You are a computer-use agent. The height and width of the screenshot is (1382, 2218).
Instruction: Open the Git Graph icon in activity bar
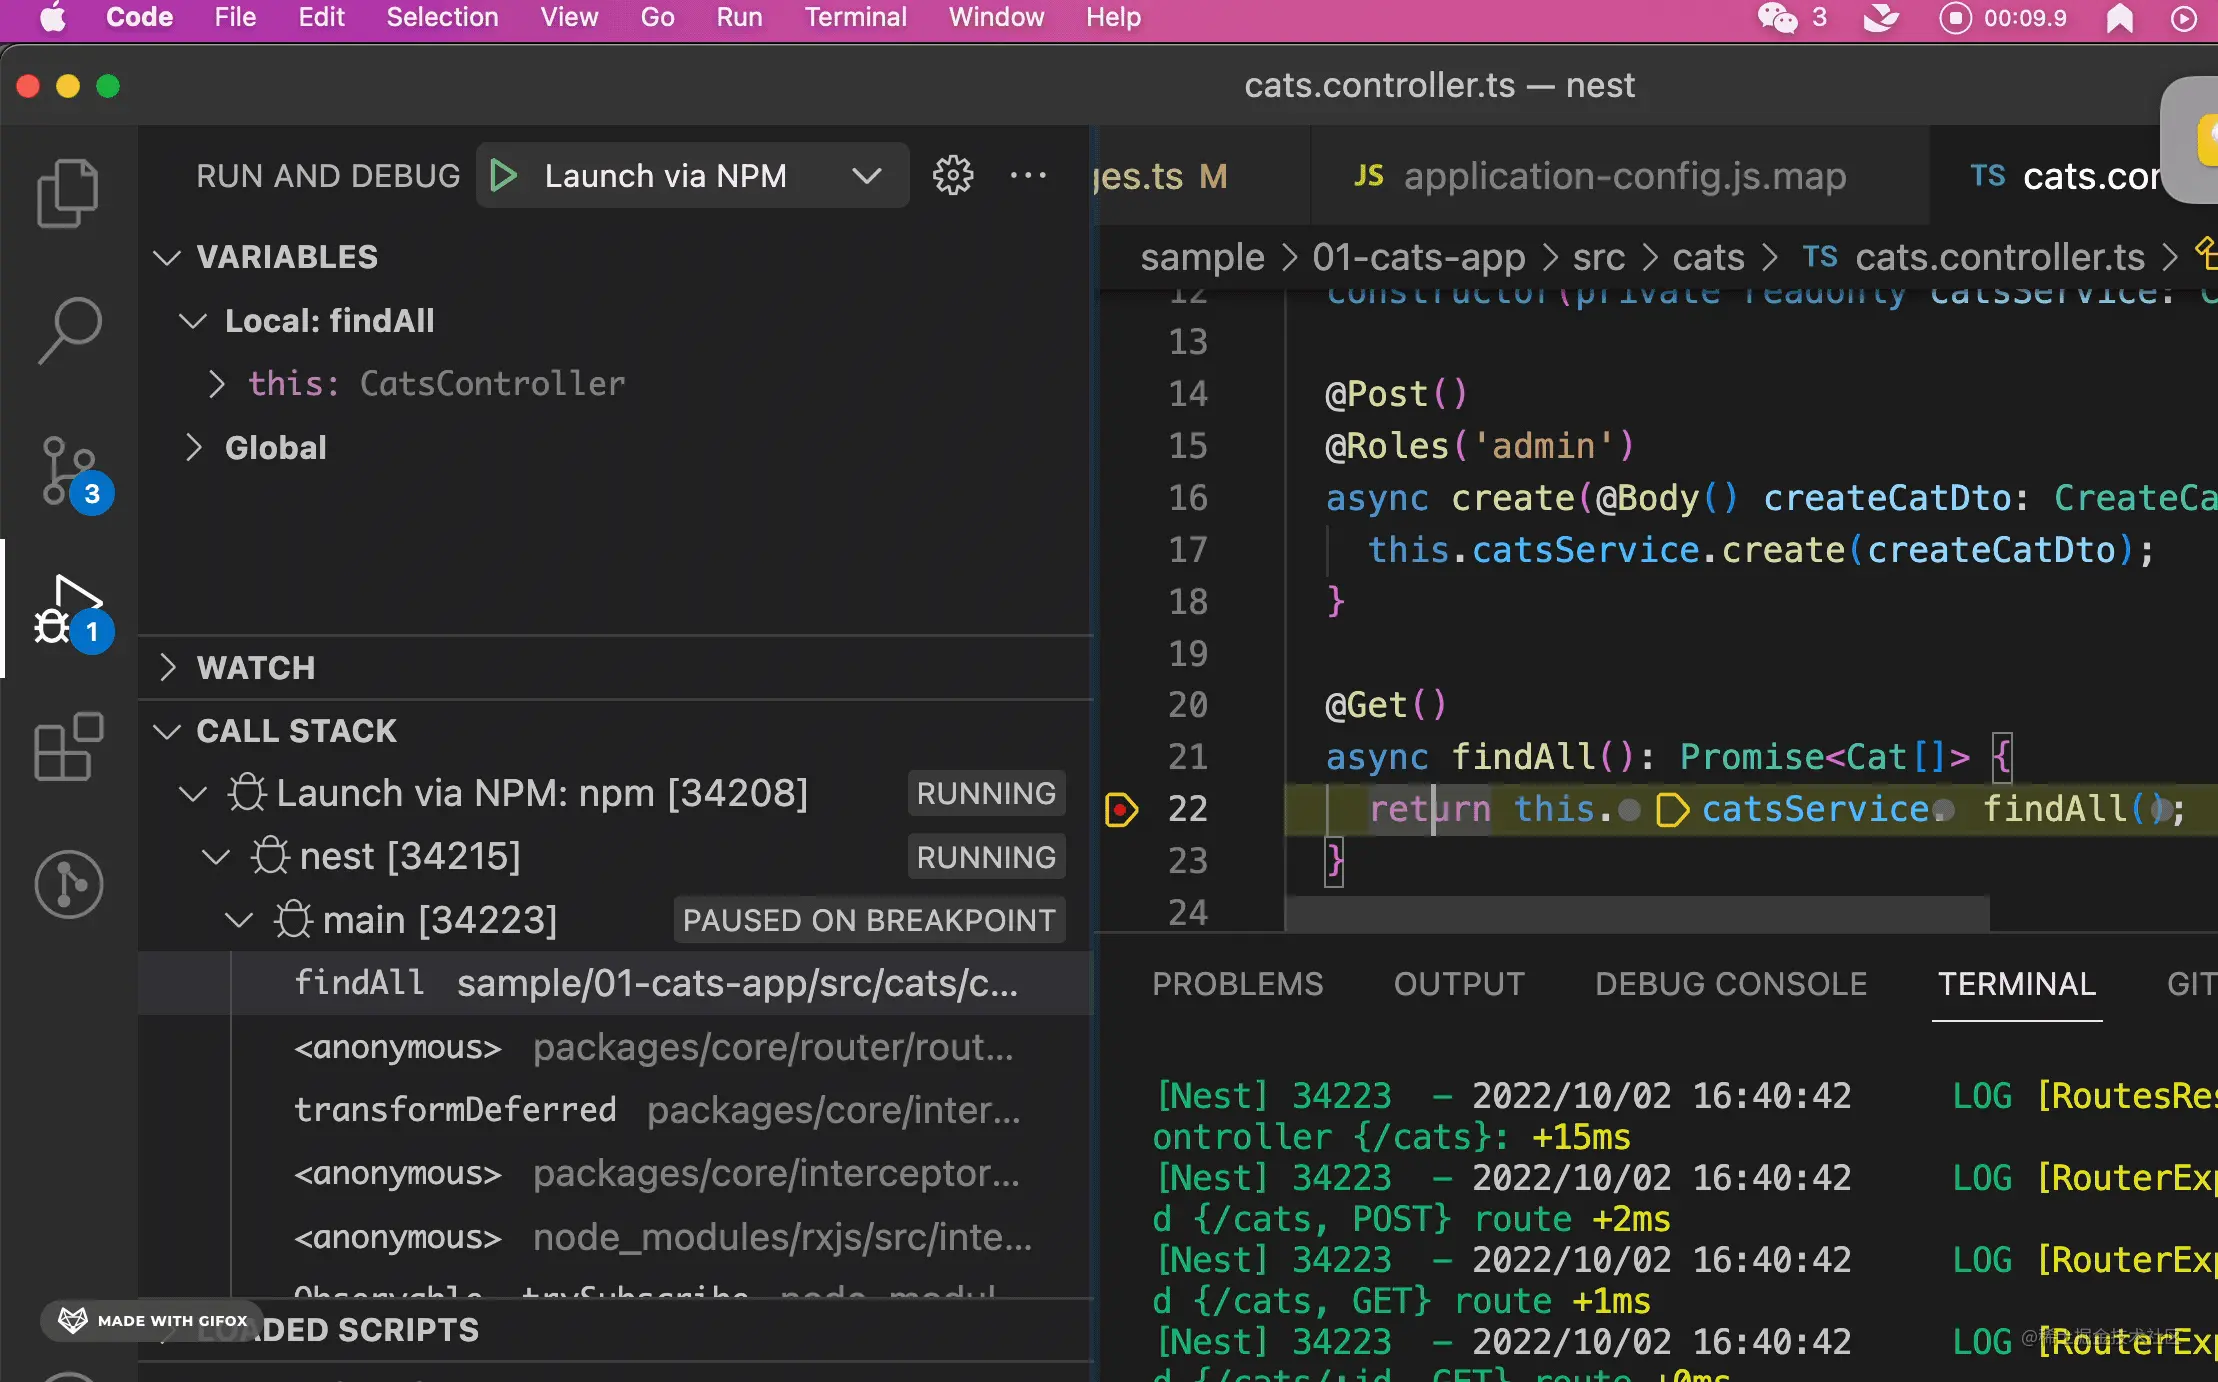point(69,884)
